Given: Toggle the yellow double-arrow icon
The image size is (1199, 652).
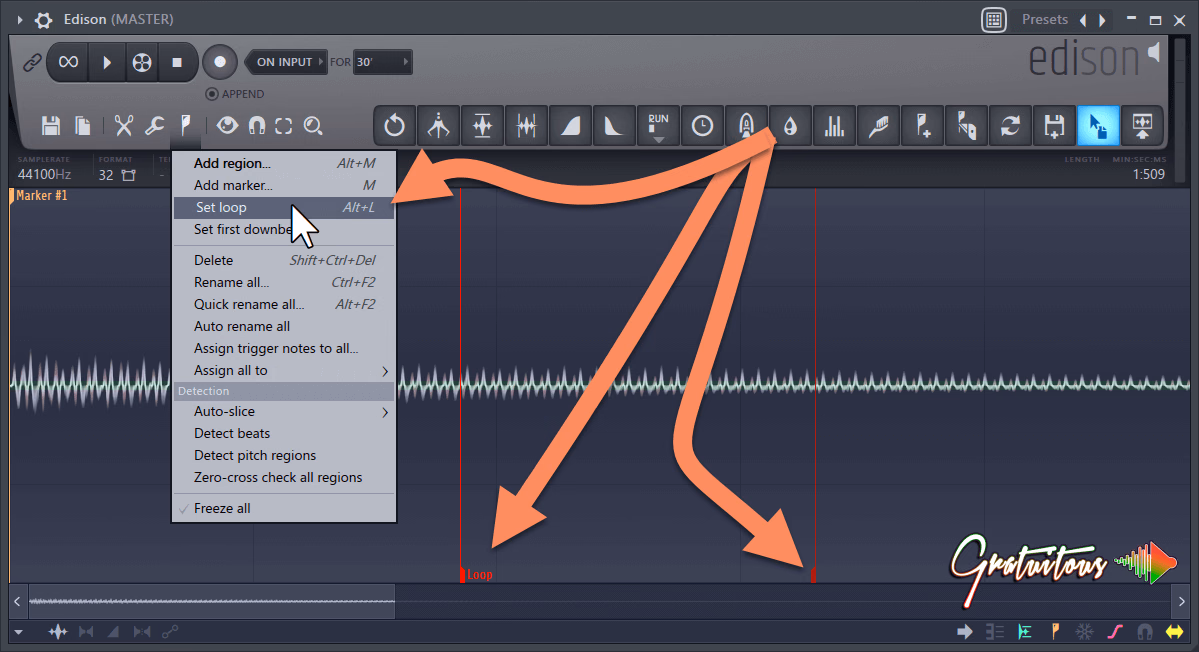Looking at the screenshot, I should tap(1175, 631).
